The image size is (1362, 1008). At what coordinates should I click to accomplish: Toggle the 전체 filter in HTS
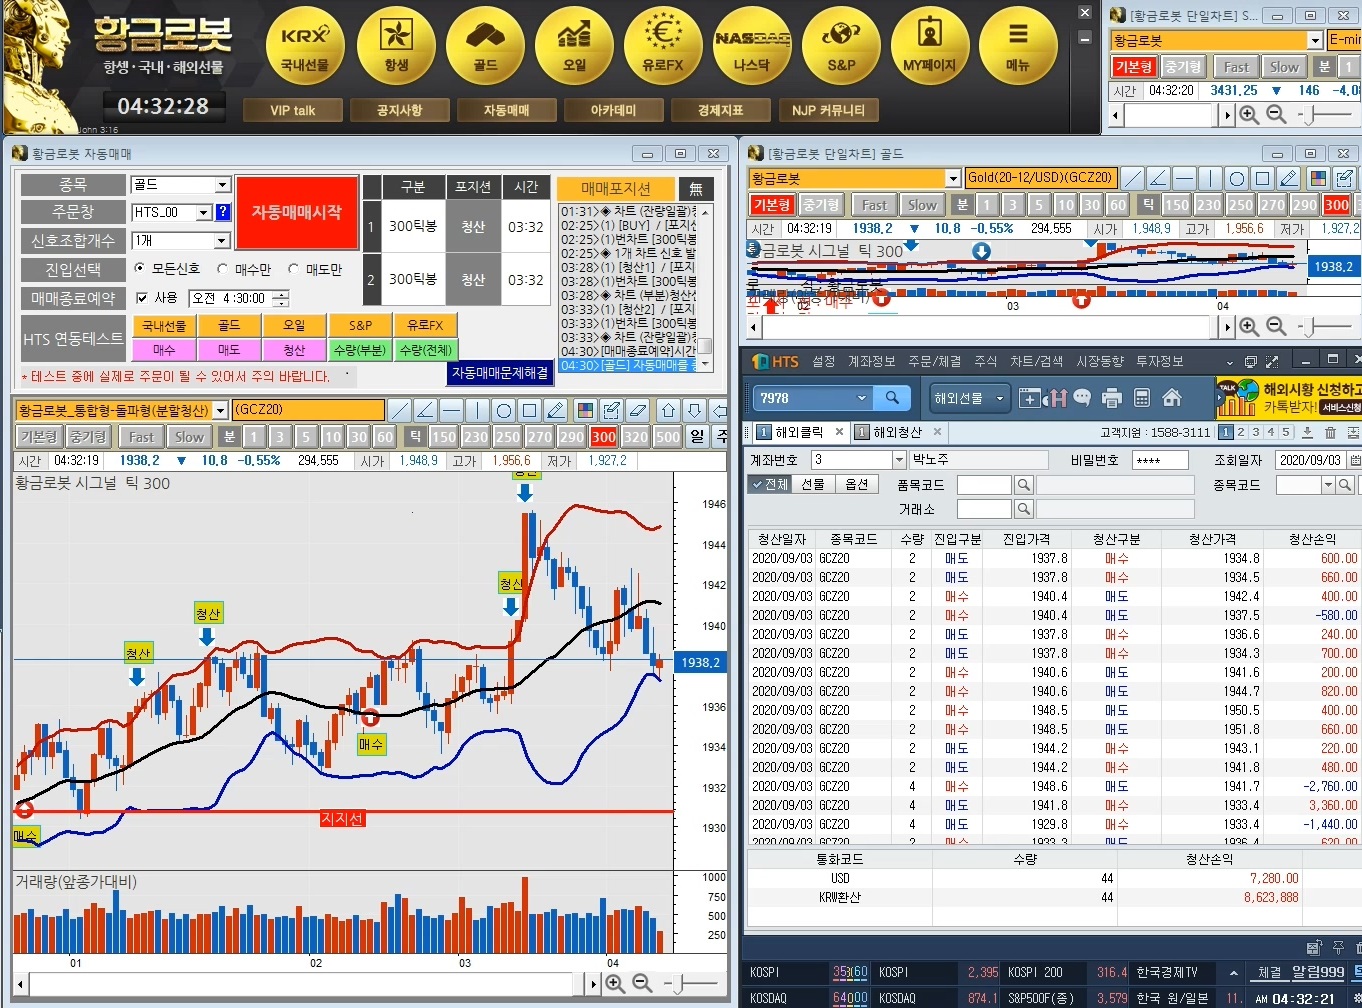pyautogui.click(x=770, y=484)
